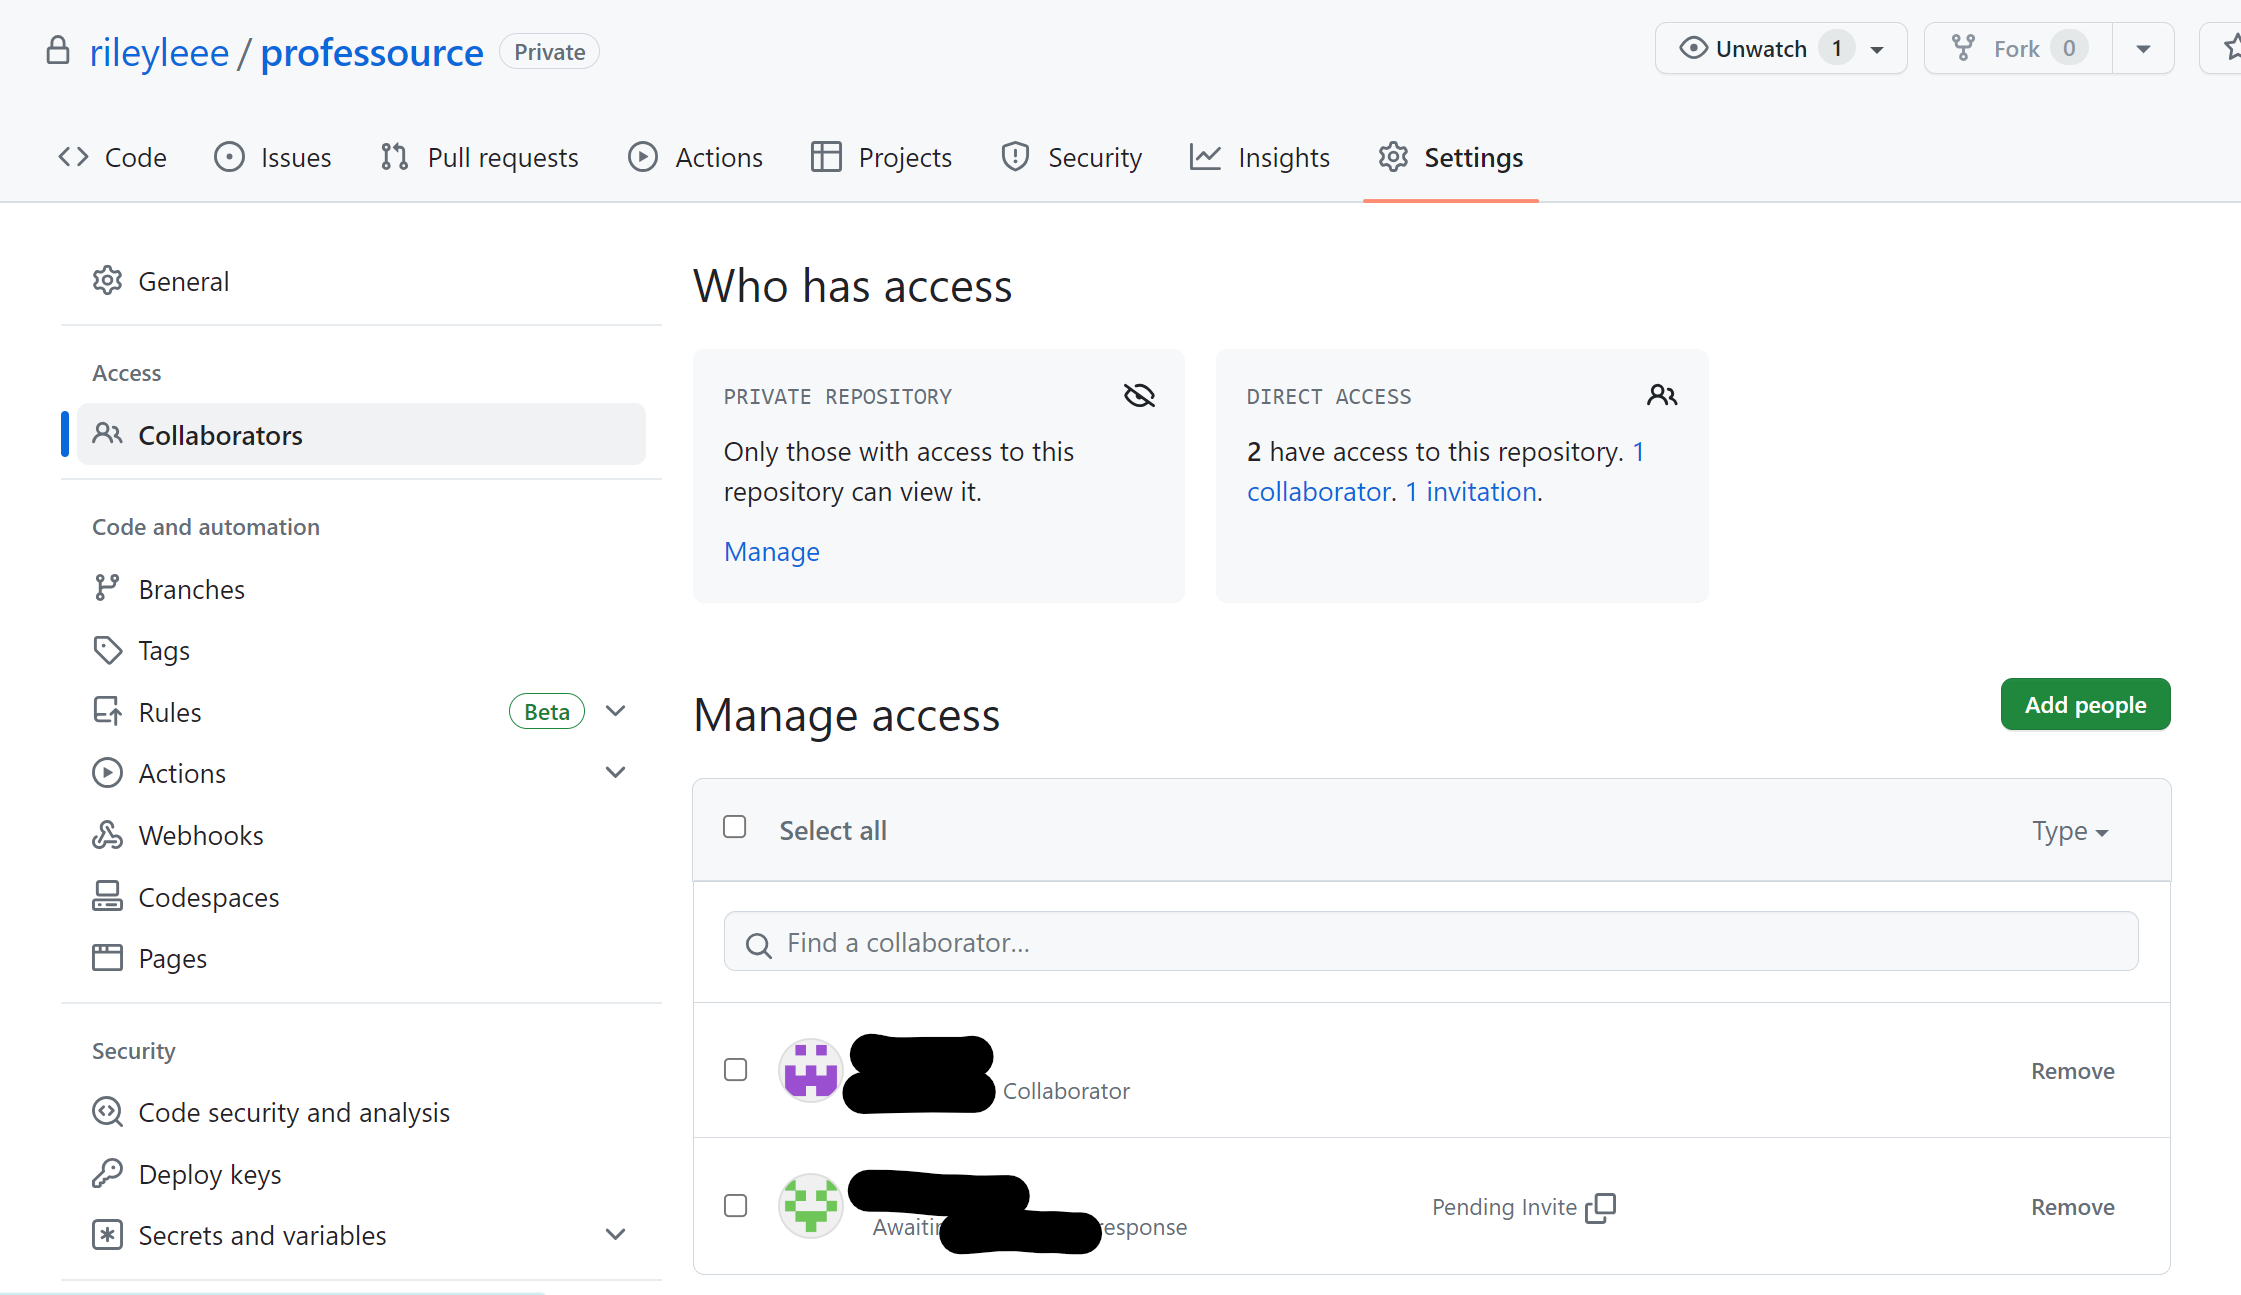Screen dimensions: 2241x1295
Task: Click the eye icon in Unwatch button
Action: (1693, 48)
